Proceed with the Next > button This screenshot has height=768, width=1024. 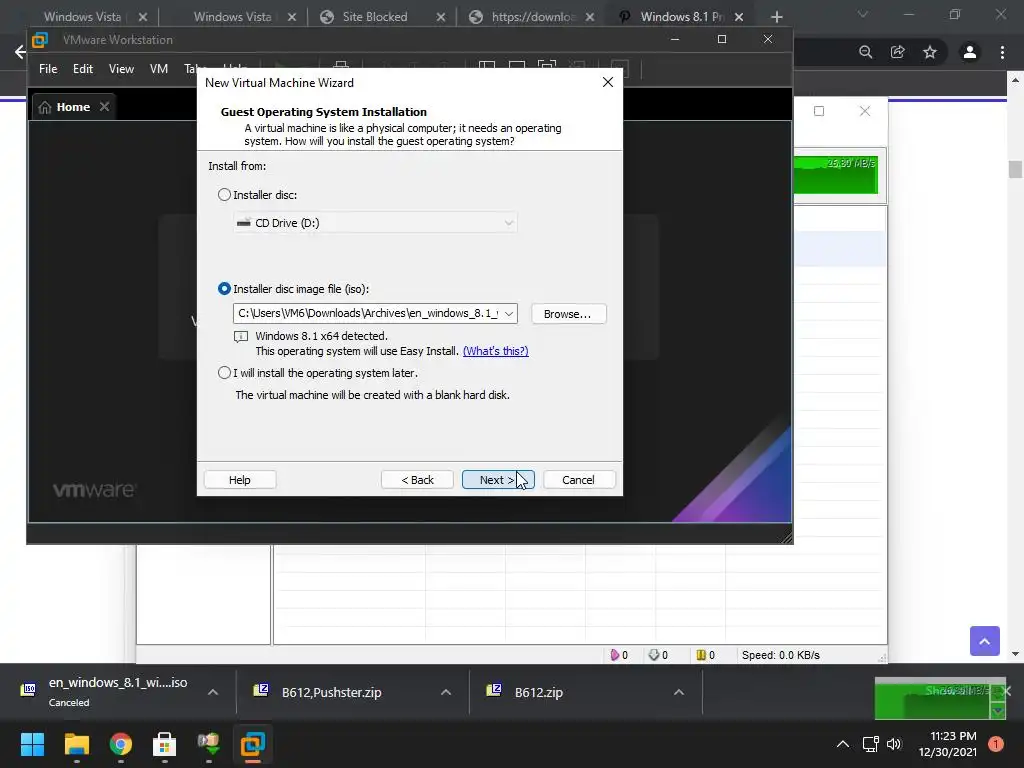498,480
